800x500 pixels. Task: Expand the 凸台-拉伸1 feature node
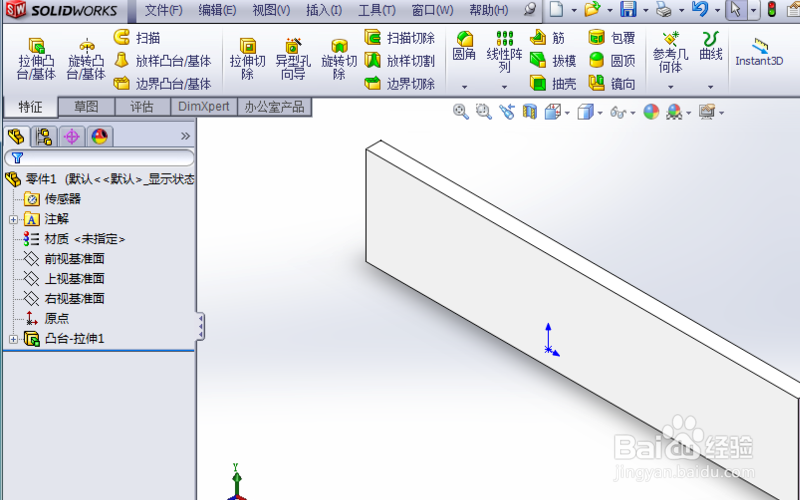[x=13, y=339]
